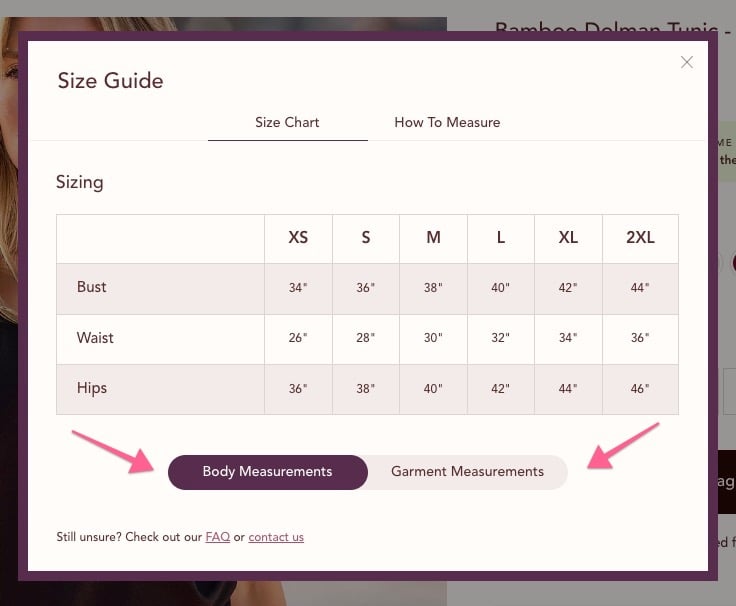Toggle to Body Measurements
Viewport: 736px width, 606px height.
(268, 472)
